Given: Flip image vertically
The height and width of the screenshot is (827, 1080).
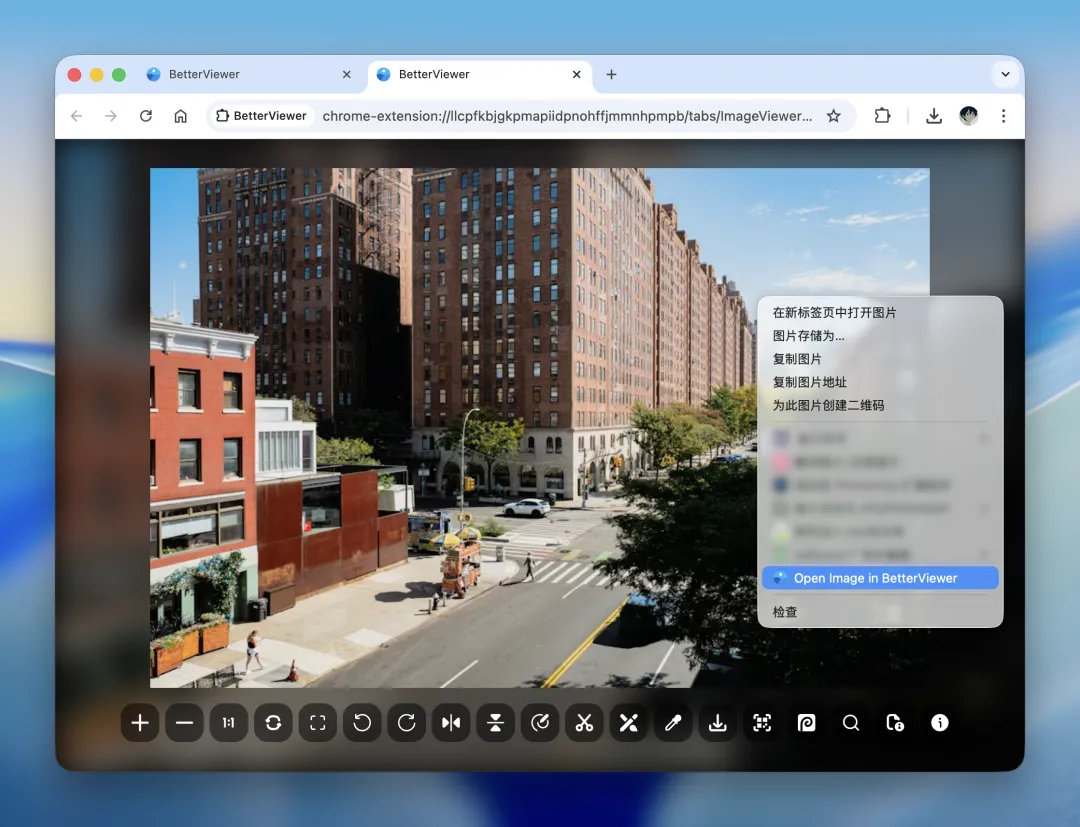Looking at the screenshot, I should tap(495, 722).
